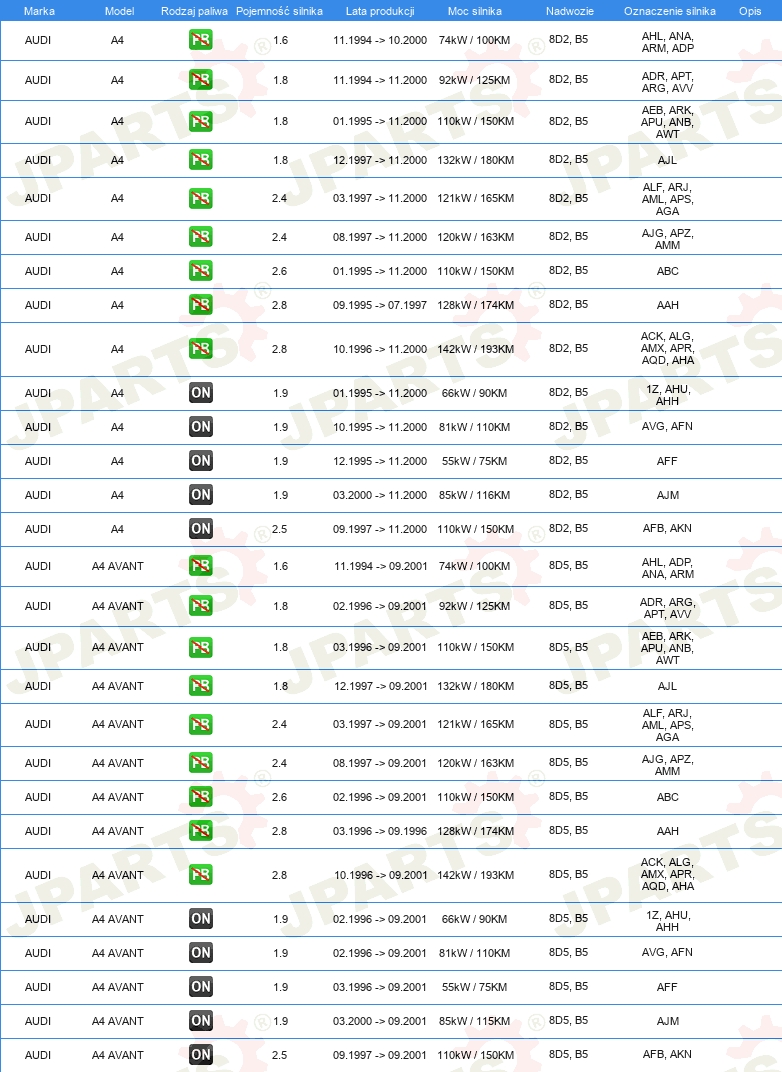Click date cell 03.2000 -> 09.2001
Screen dimensions: 782x1072
[380, 1021]
